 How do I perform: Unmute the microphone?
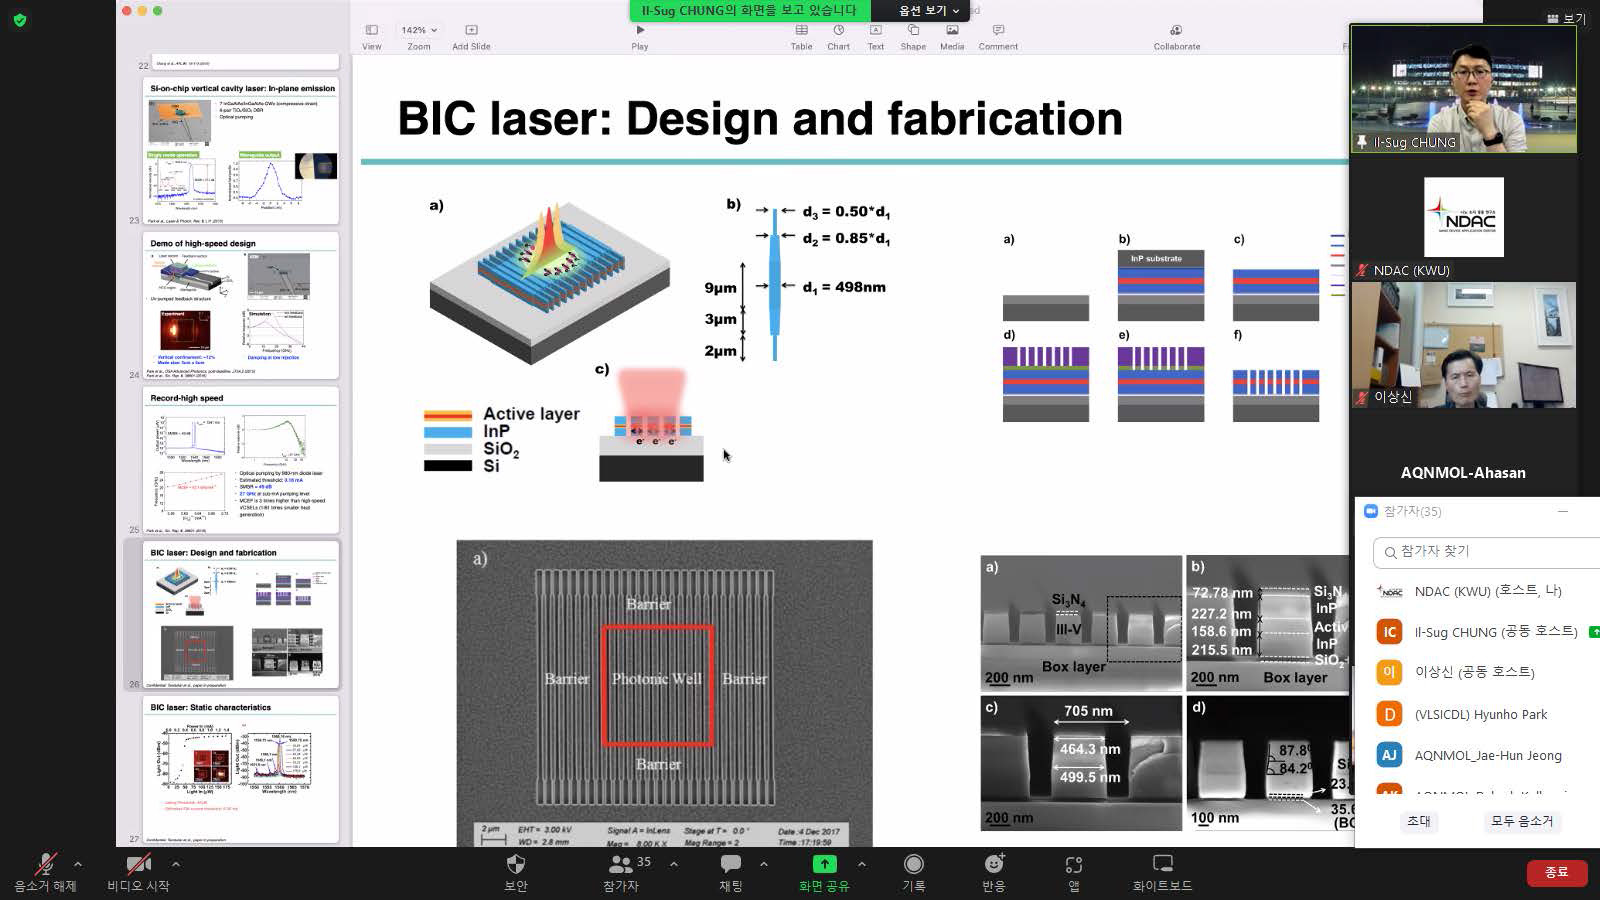(45, 864)
